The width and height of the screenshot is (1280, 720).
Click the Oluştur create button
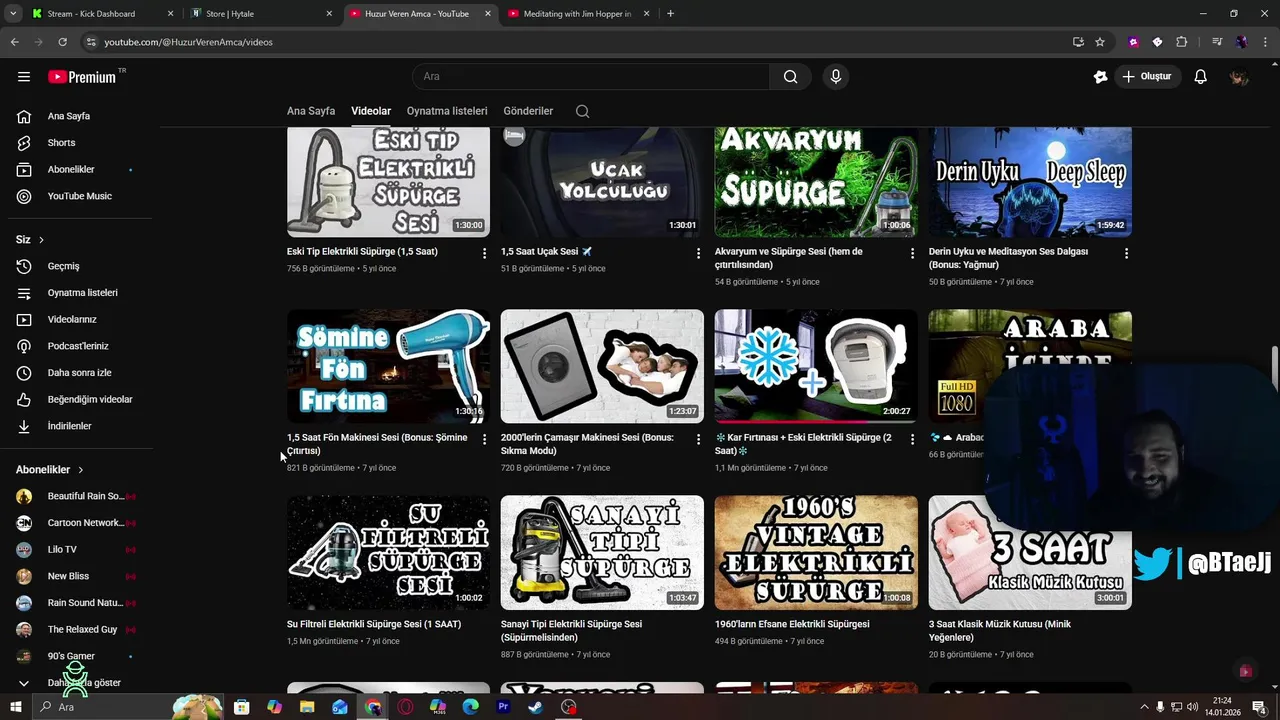1147,77
